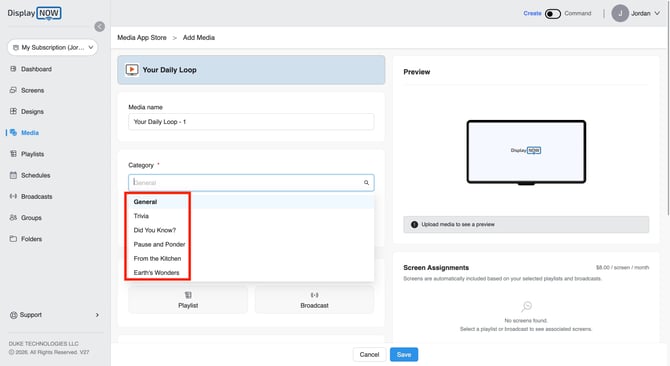Click the Playlist assignment button
This screenshot has width=670, height=366.
click(x=188, y=300)
